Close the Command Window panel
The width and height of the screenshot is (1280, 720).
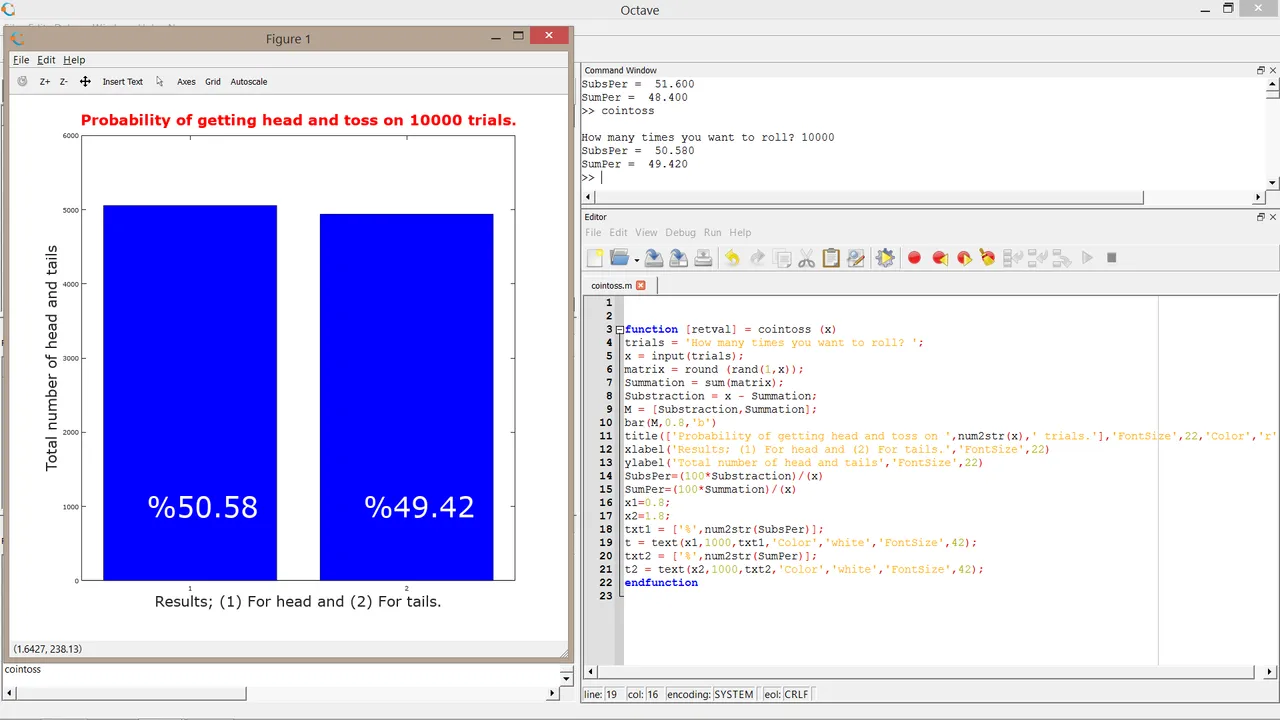pos(1273,70)
